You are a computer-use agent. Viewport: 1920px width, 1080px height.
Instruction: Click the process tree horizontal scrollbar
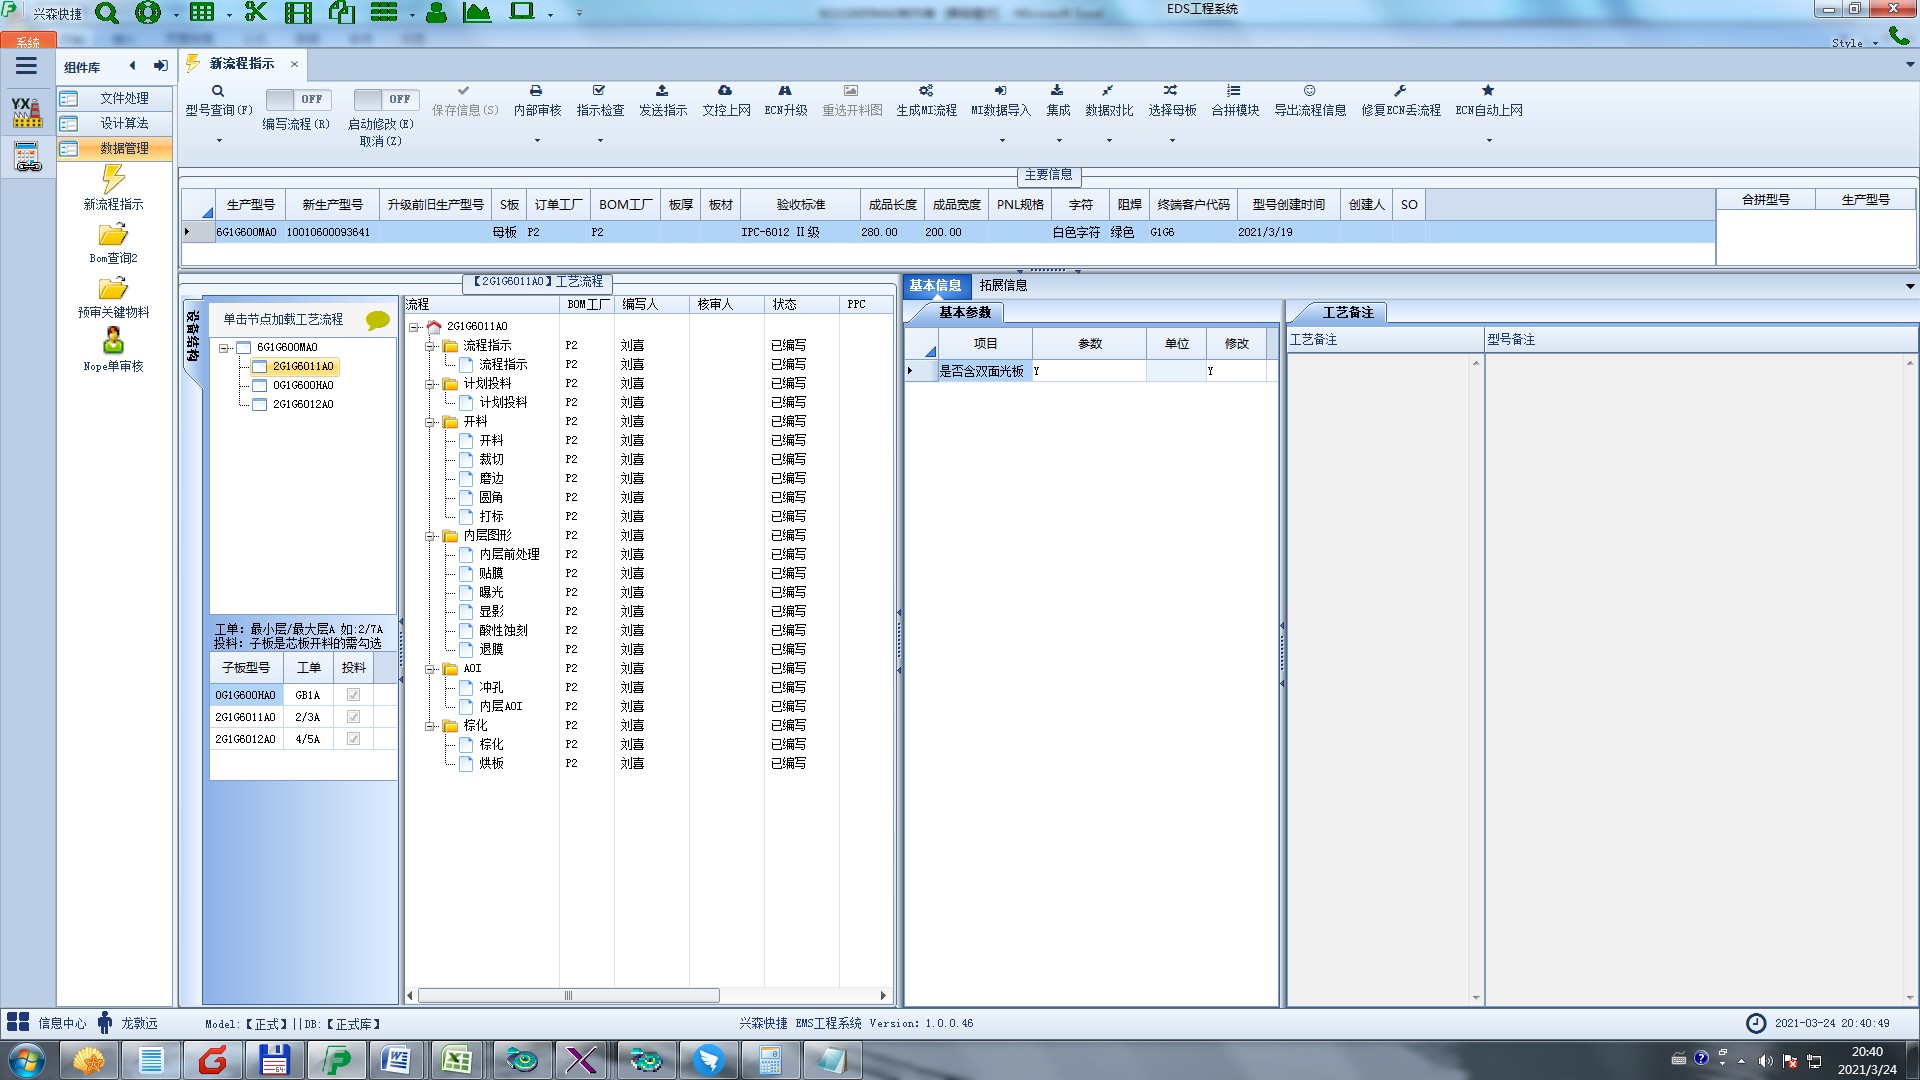click(x=568, y=996)
